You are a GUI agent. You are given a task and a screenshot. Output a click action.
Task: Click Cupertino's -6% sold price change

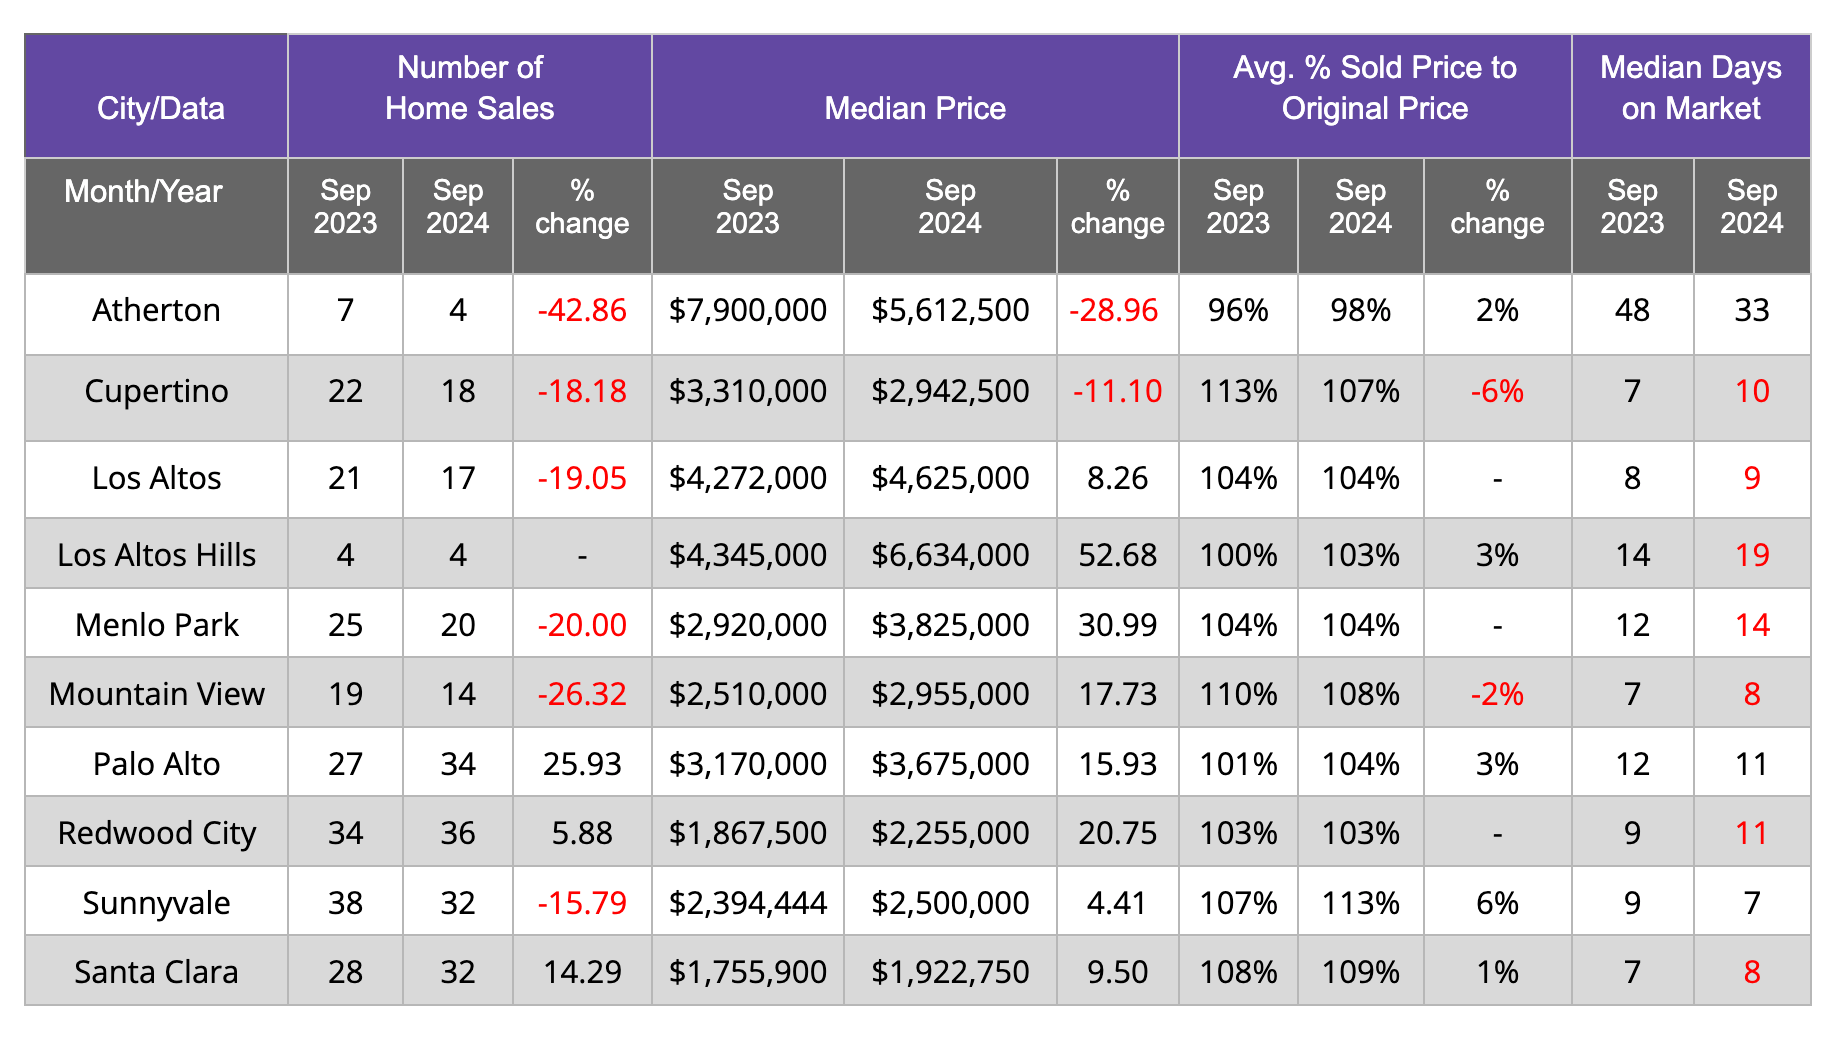point(1497,391)
